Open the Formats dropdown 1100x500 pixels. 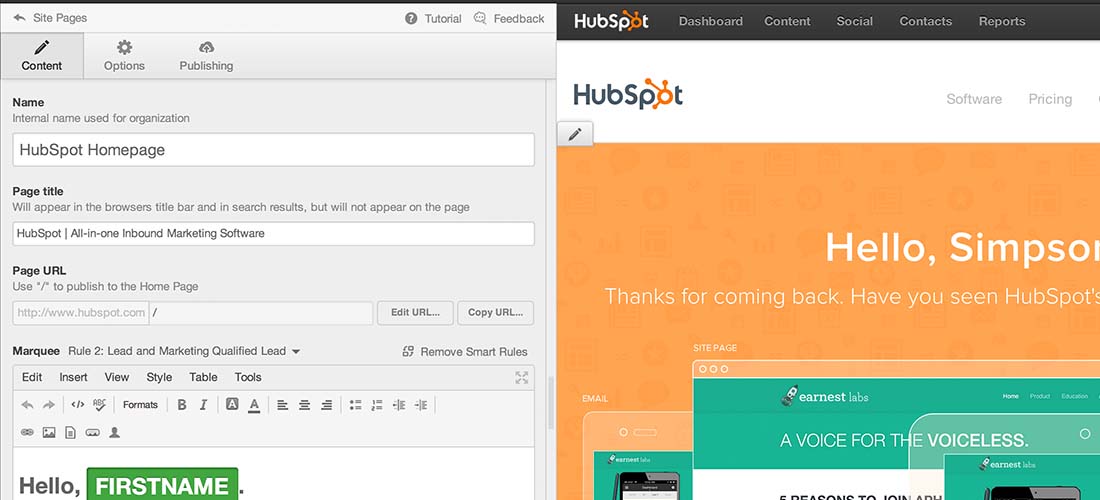[x=140, y=405]
